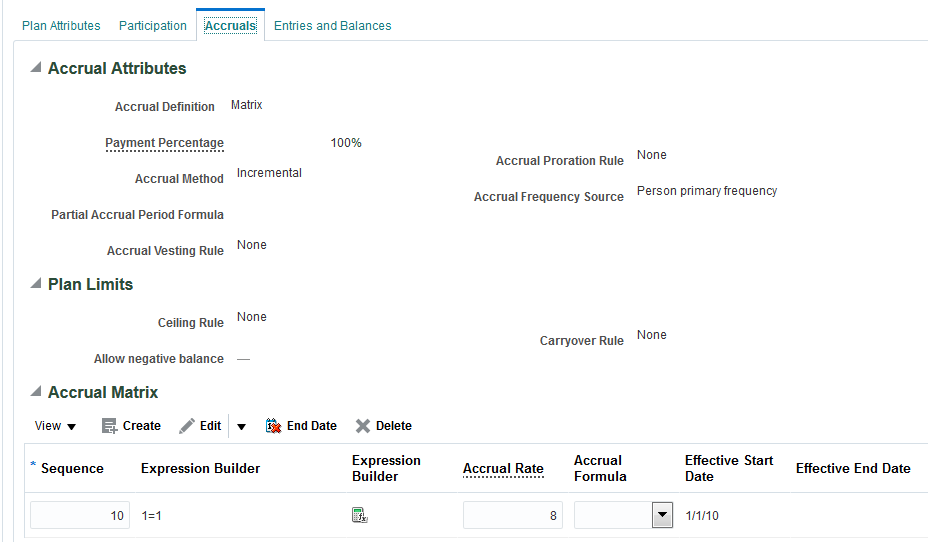
Task: Collapse the Accrual Attributes section
Action: pyautogui.click(x=36, y=69)
